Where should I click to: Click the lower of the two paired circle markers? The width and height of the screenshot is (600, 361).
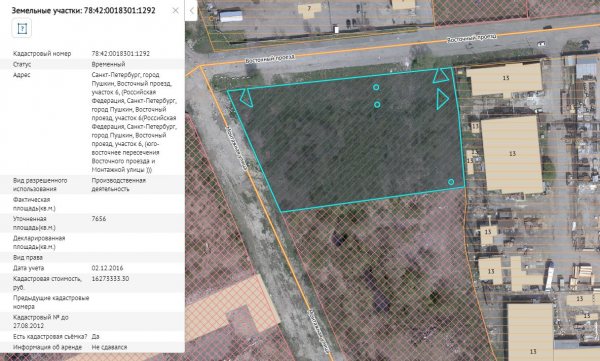[x=377, y=105]
